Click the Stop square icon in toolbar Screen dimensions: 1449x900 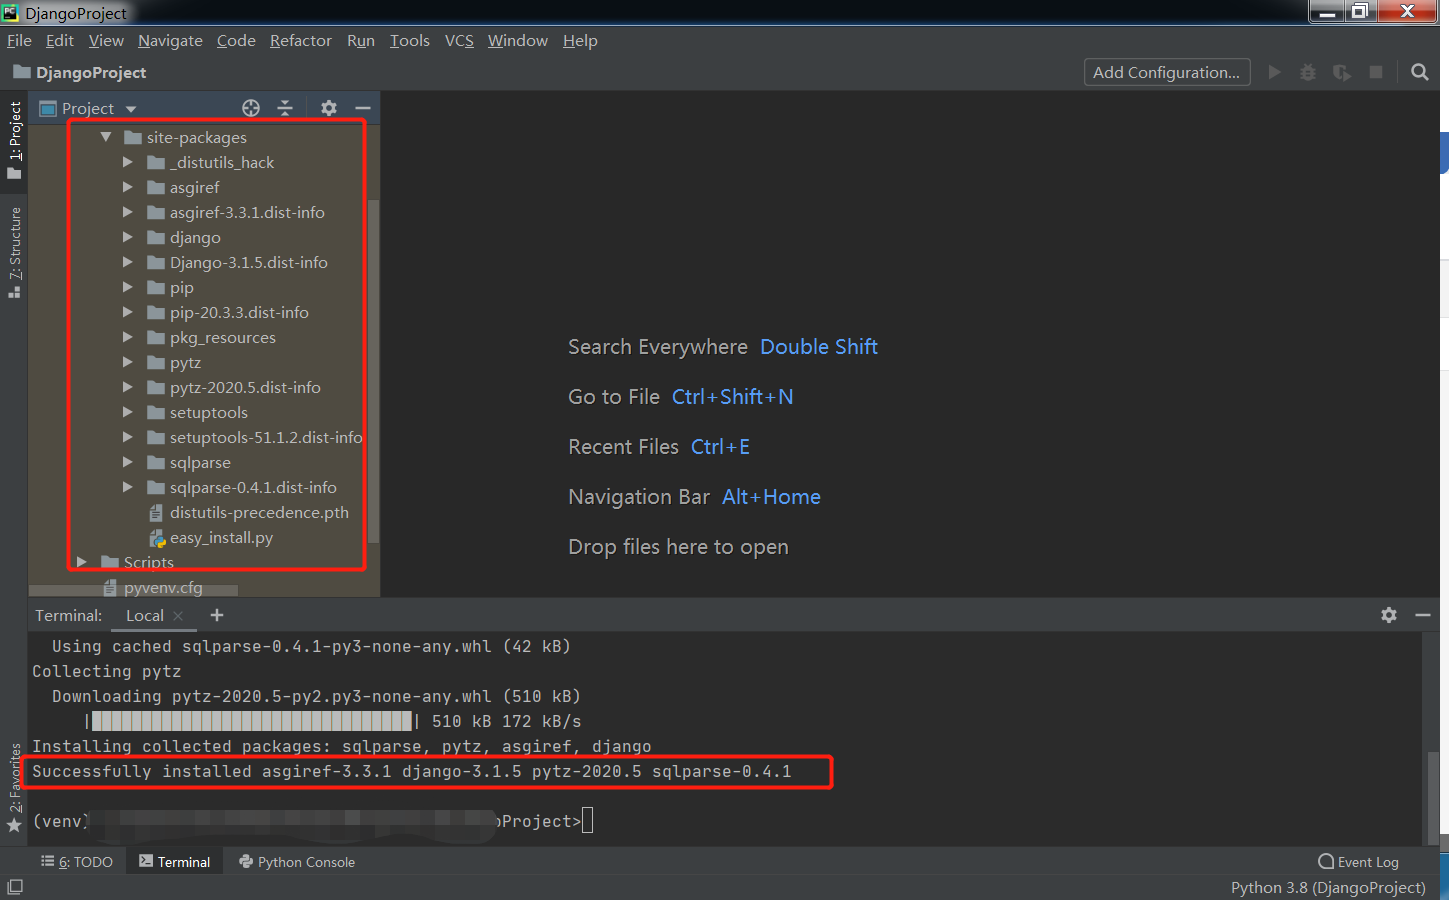[x=1376, y=72]
